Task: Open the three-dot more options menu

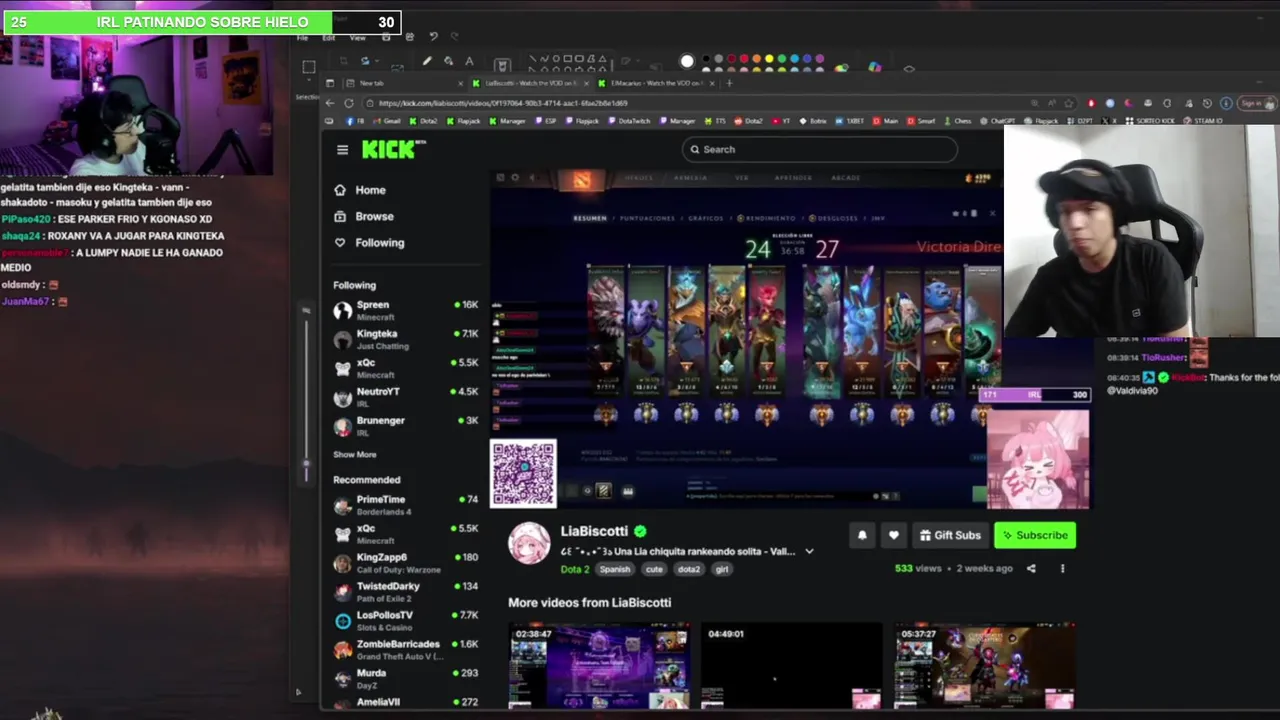Action: (x=1062, y=569)
